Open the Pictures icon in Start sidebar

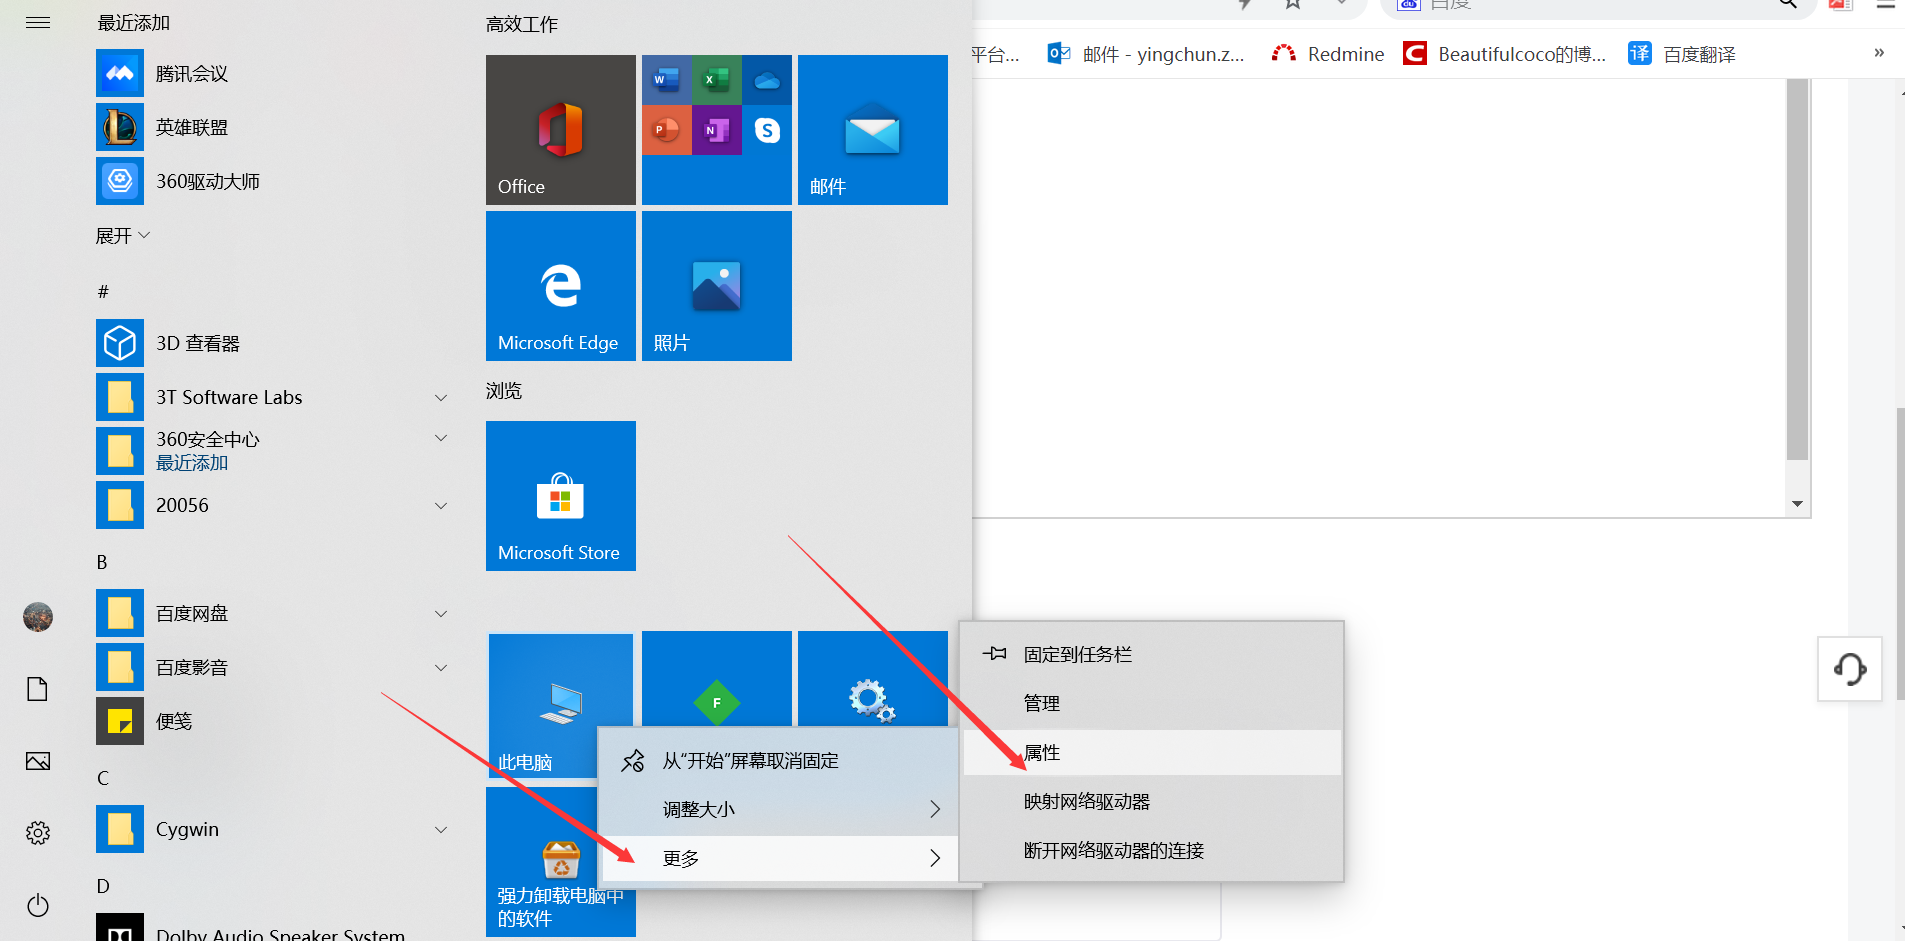click(38, 761)
